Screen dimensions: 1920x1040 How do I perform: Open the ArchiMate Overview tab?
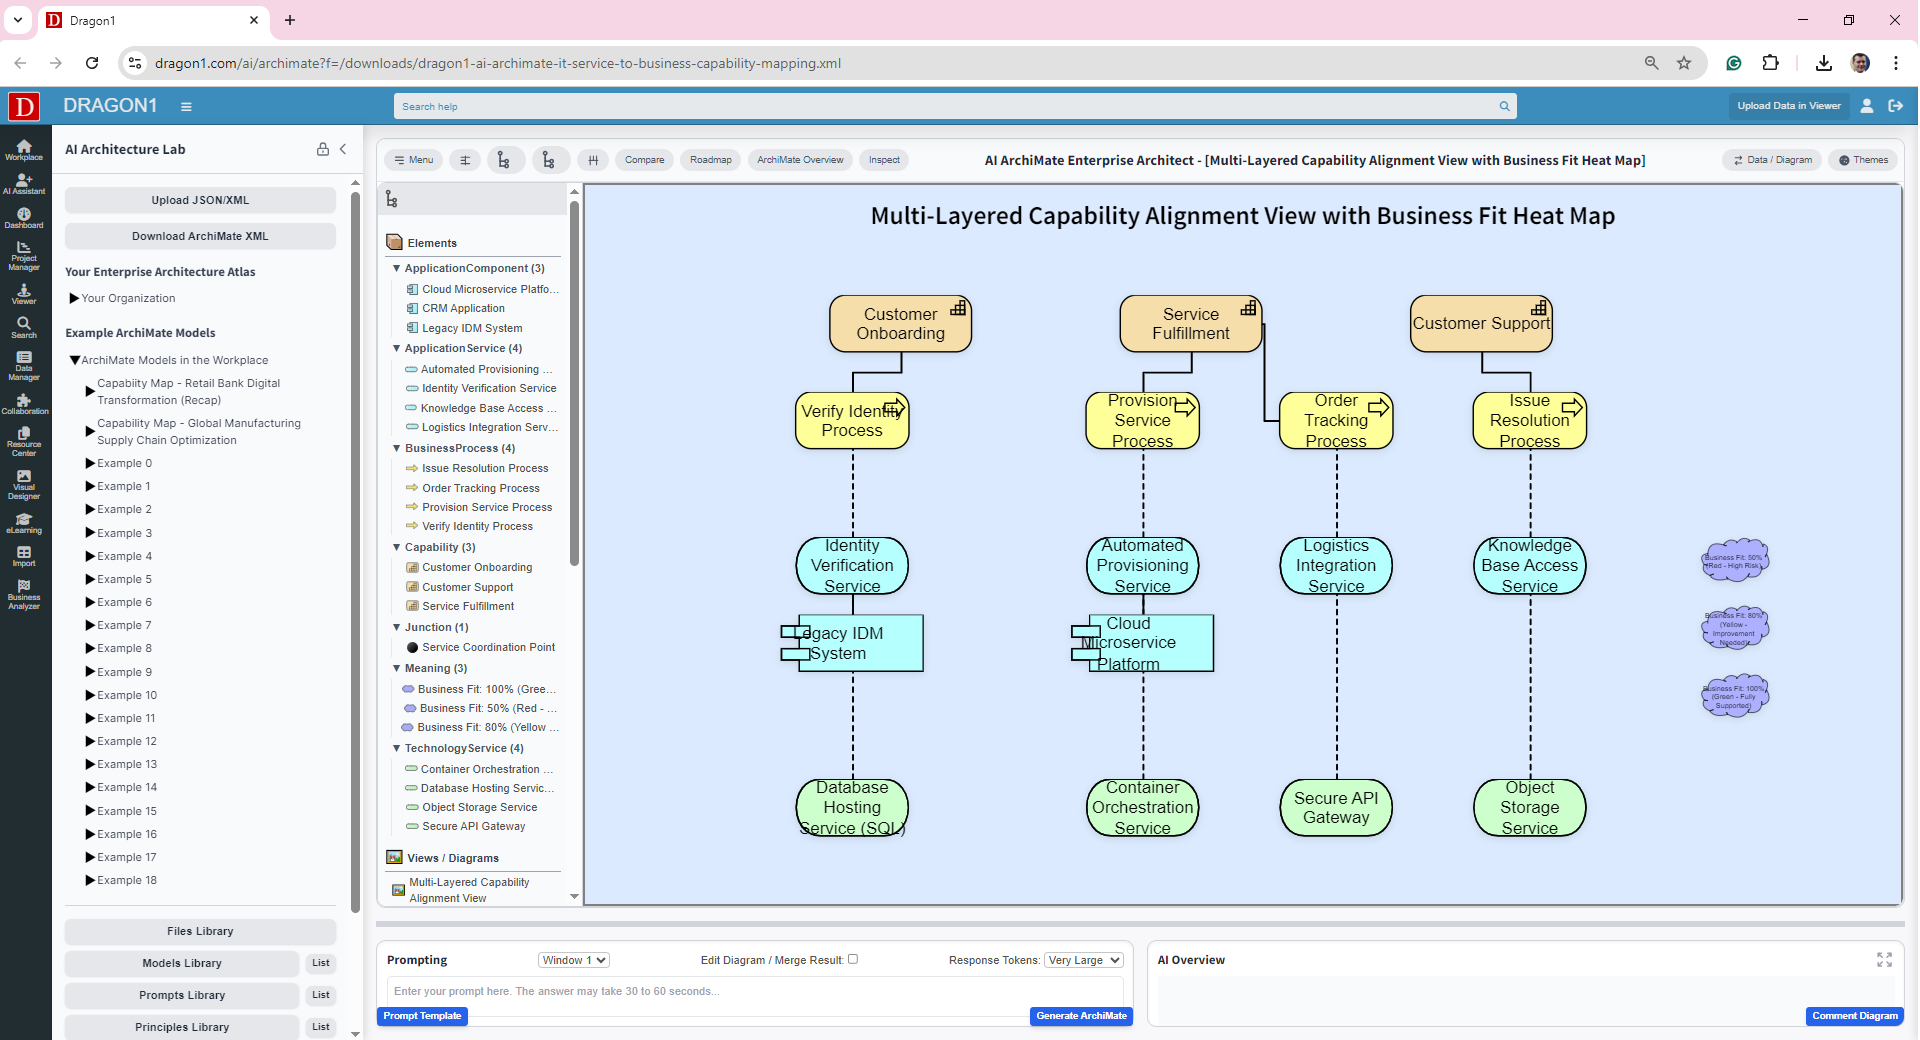[x=800, y=160]
